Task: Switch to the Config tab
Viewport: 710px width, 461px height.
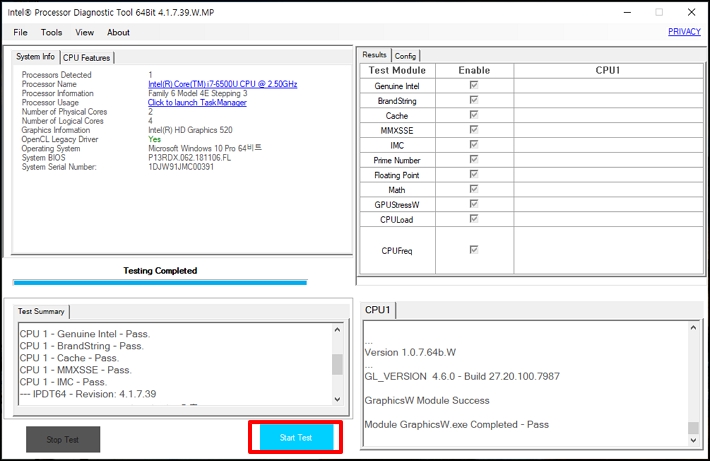Action: [x=405, y=56]
